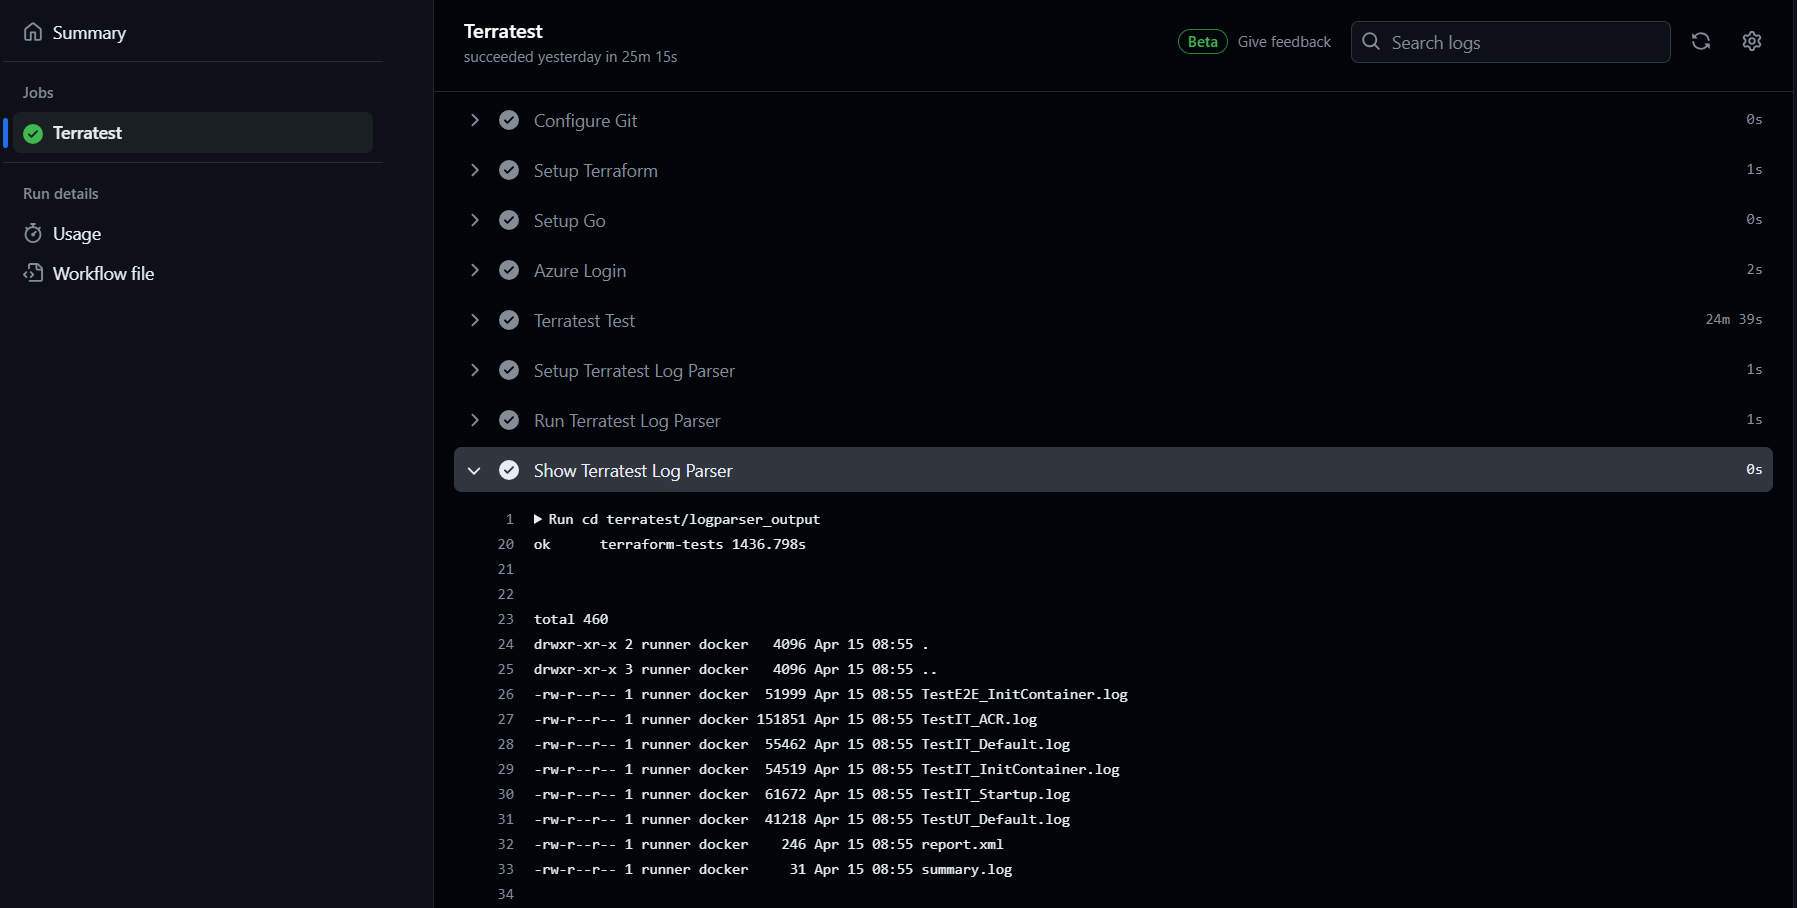Expand the 'Run cd terratest/logparser_output' command triangle

click(538, 519)
